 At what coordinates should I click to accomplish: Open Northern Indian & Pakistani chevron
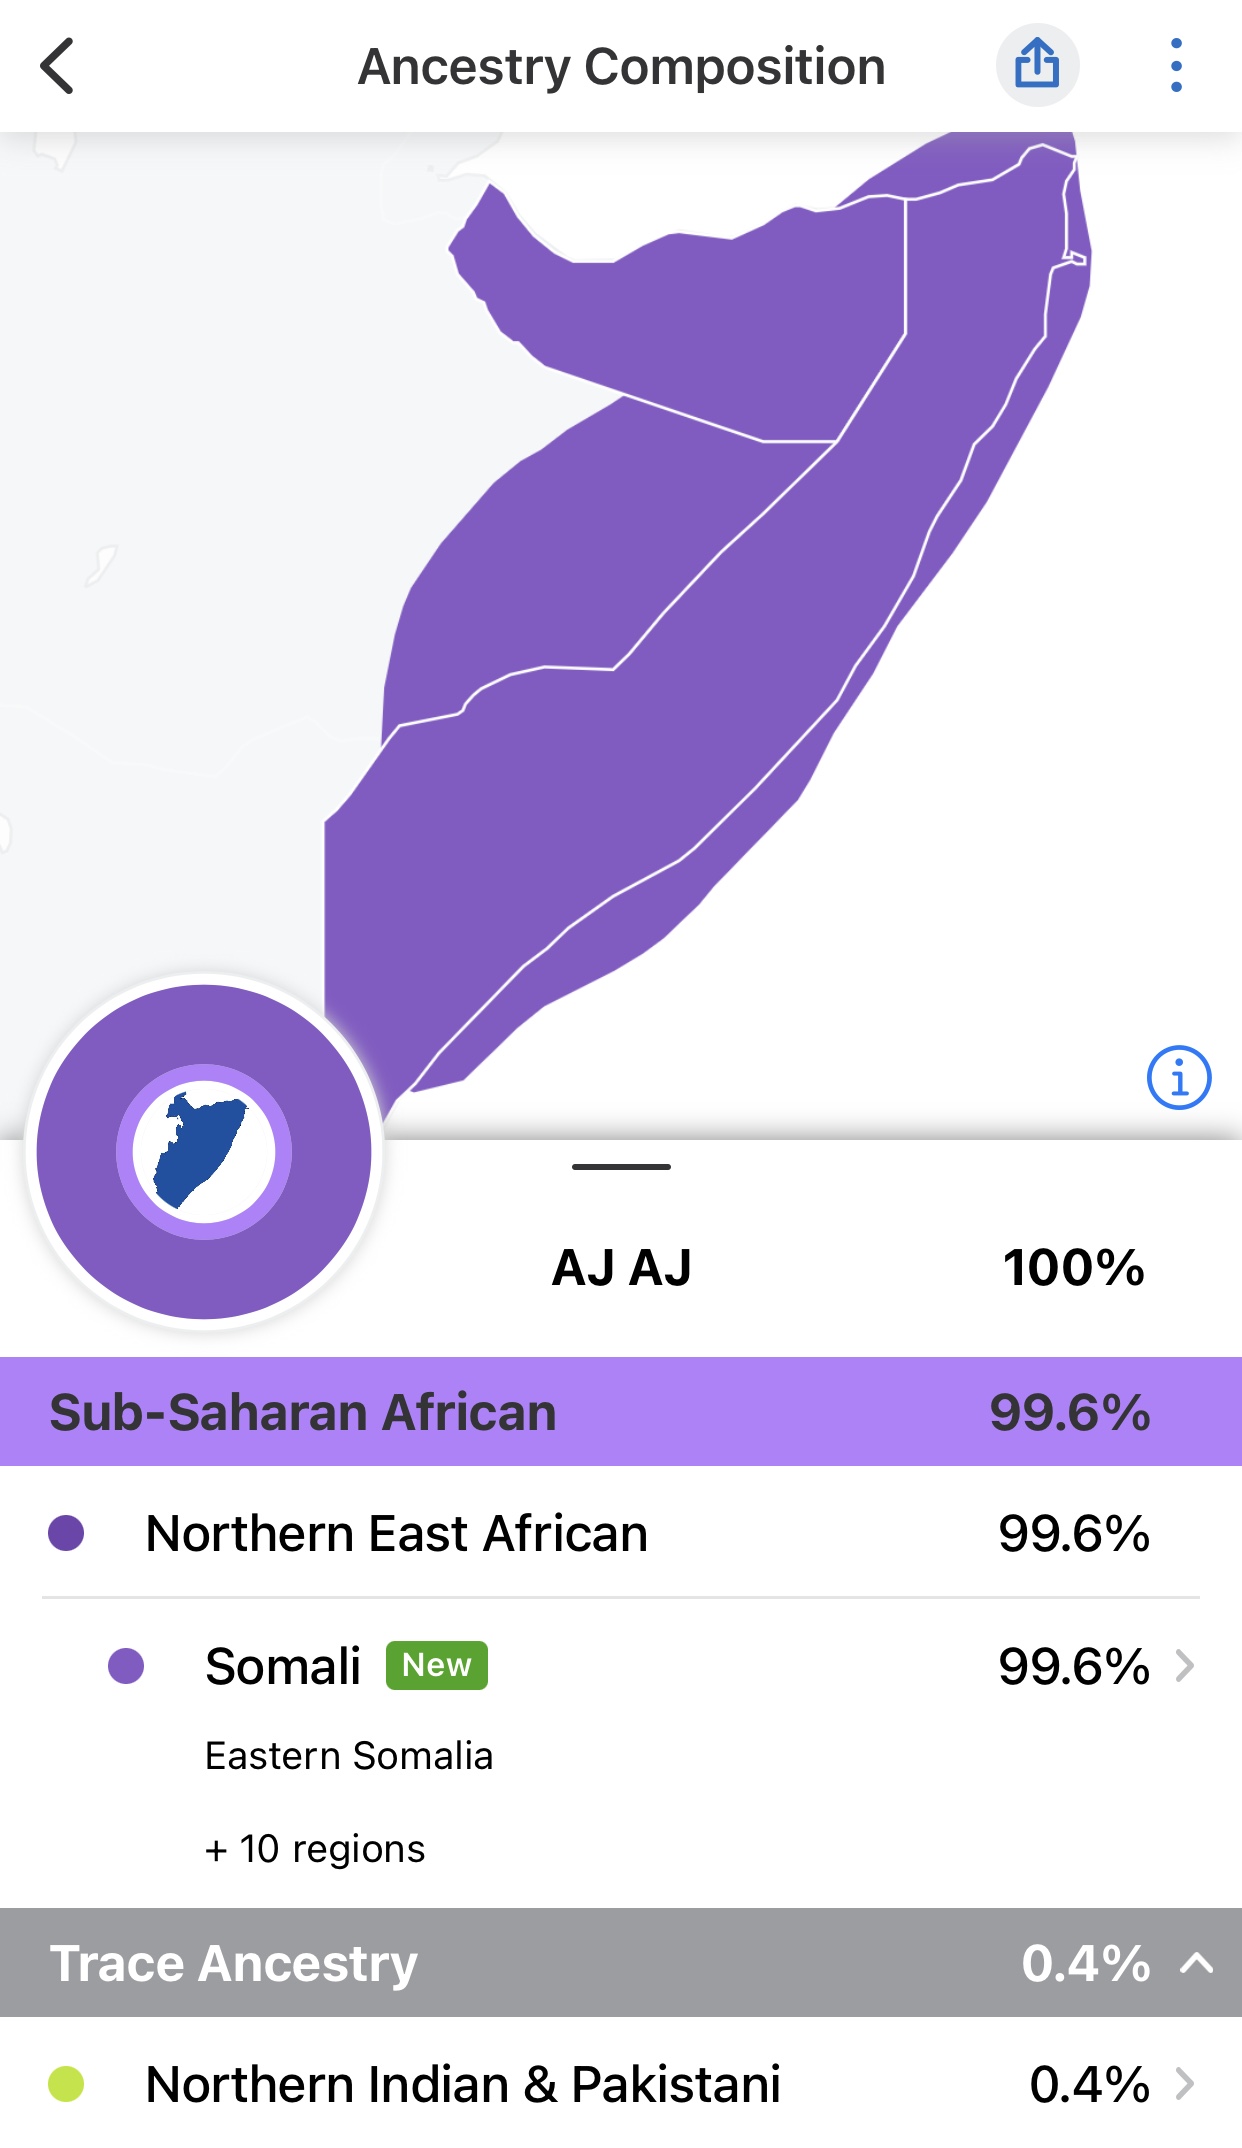pyautogui.click(x=1186, y=2084)
